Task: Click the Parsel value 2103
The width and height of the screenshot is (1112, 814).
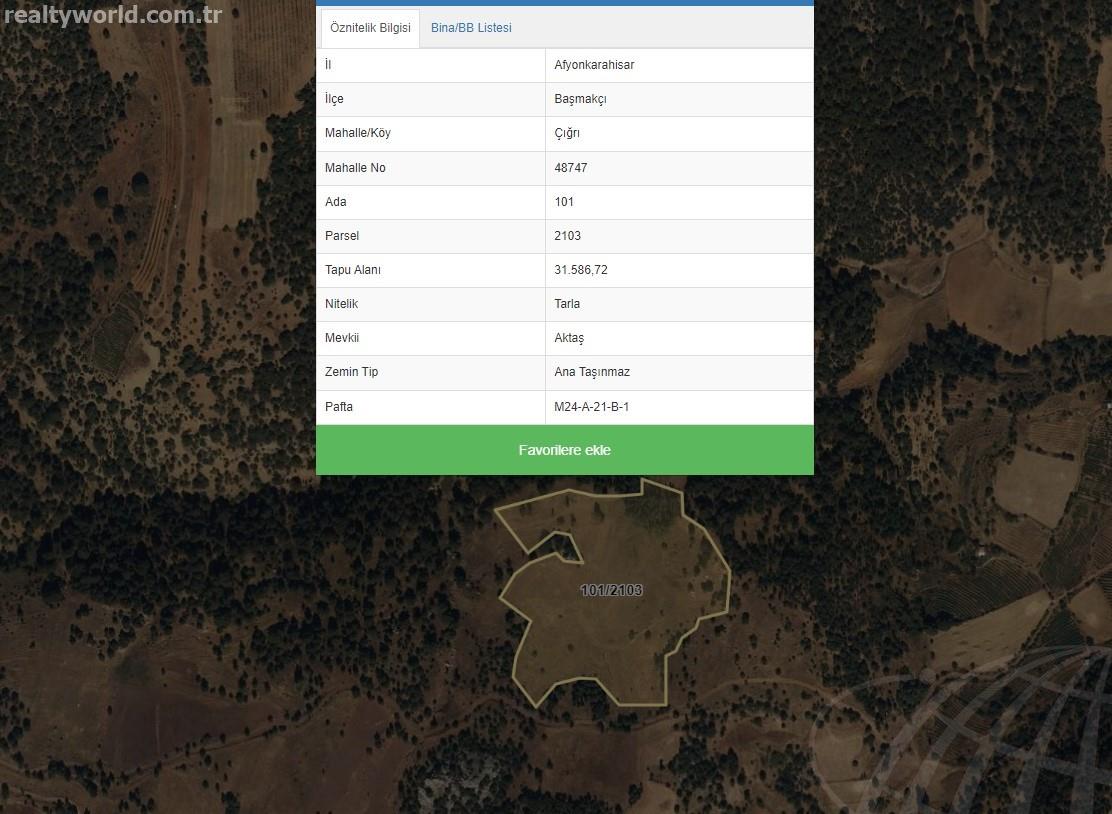Action: point(567,235)
